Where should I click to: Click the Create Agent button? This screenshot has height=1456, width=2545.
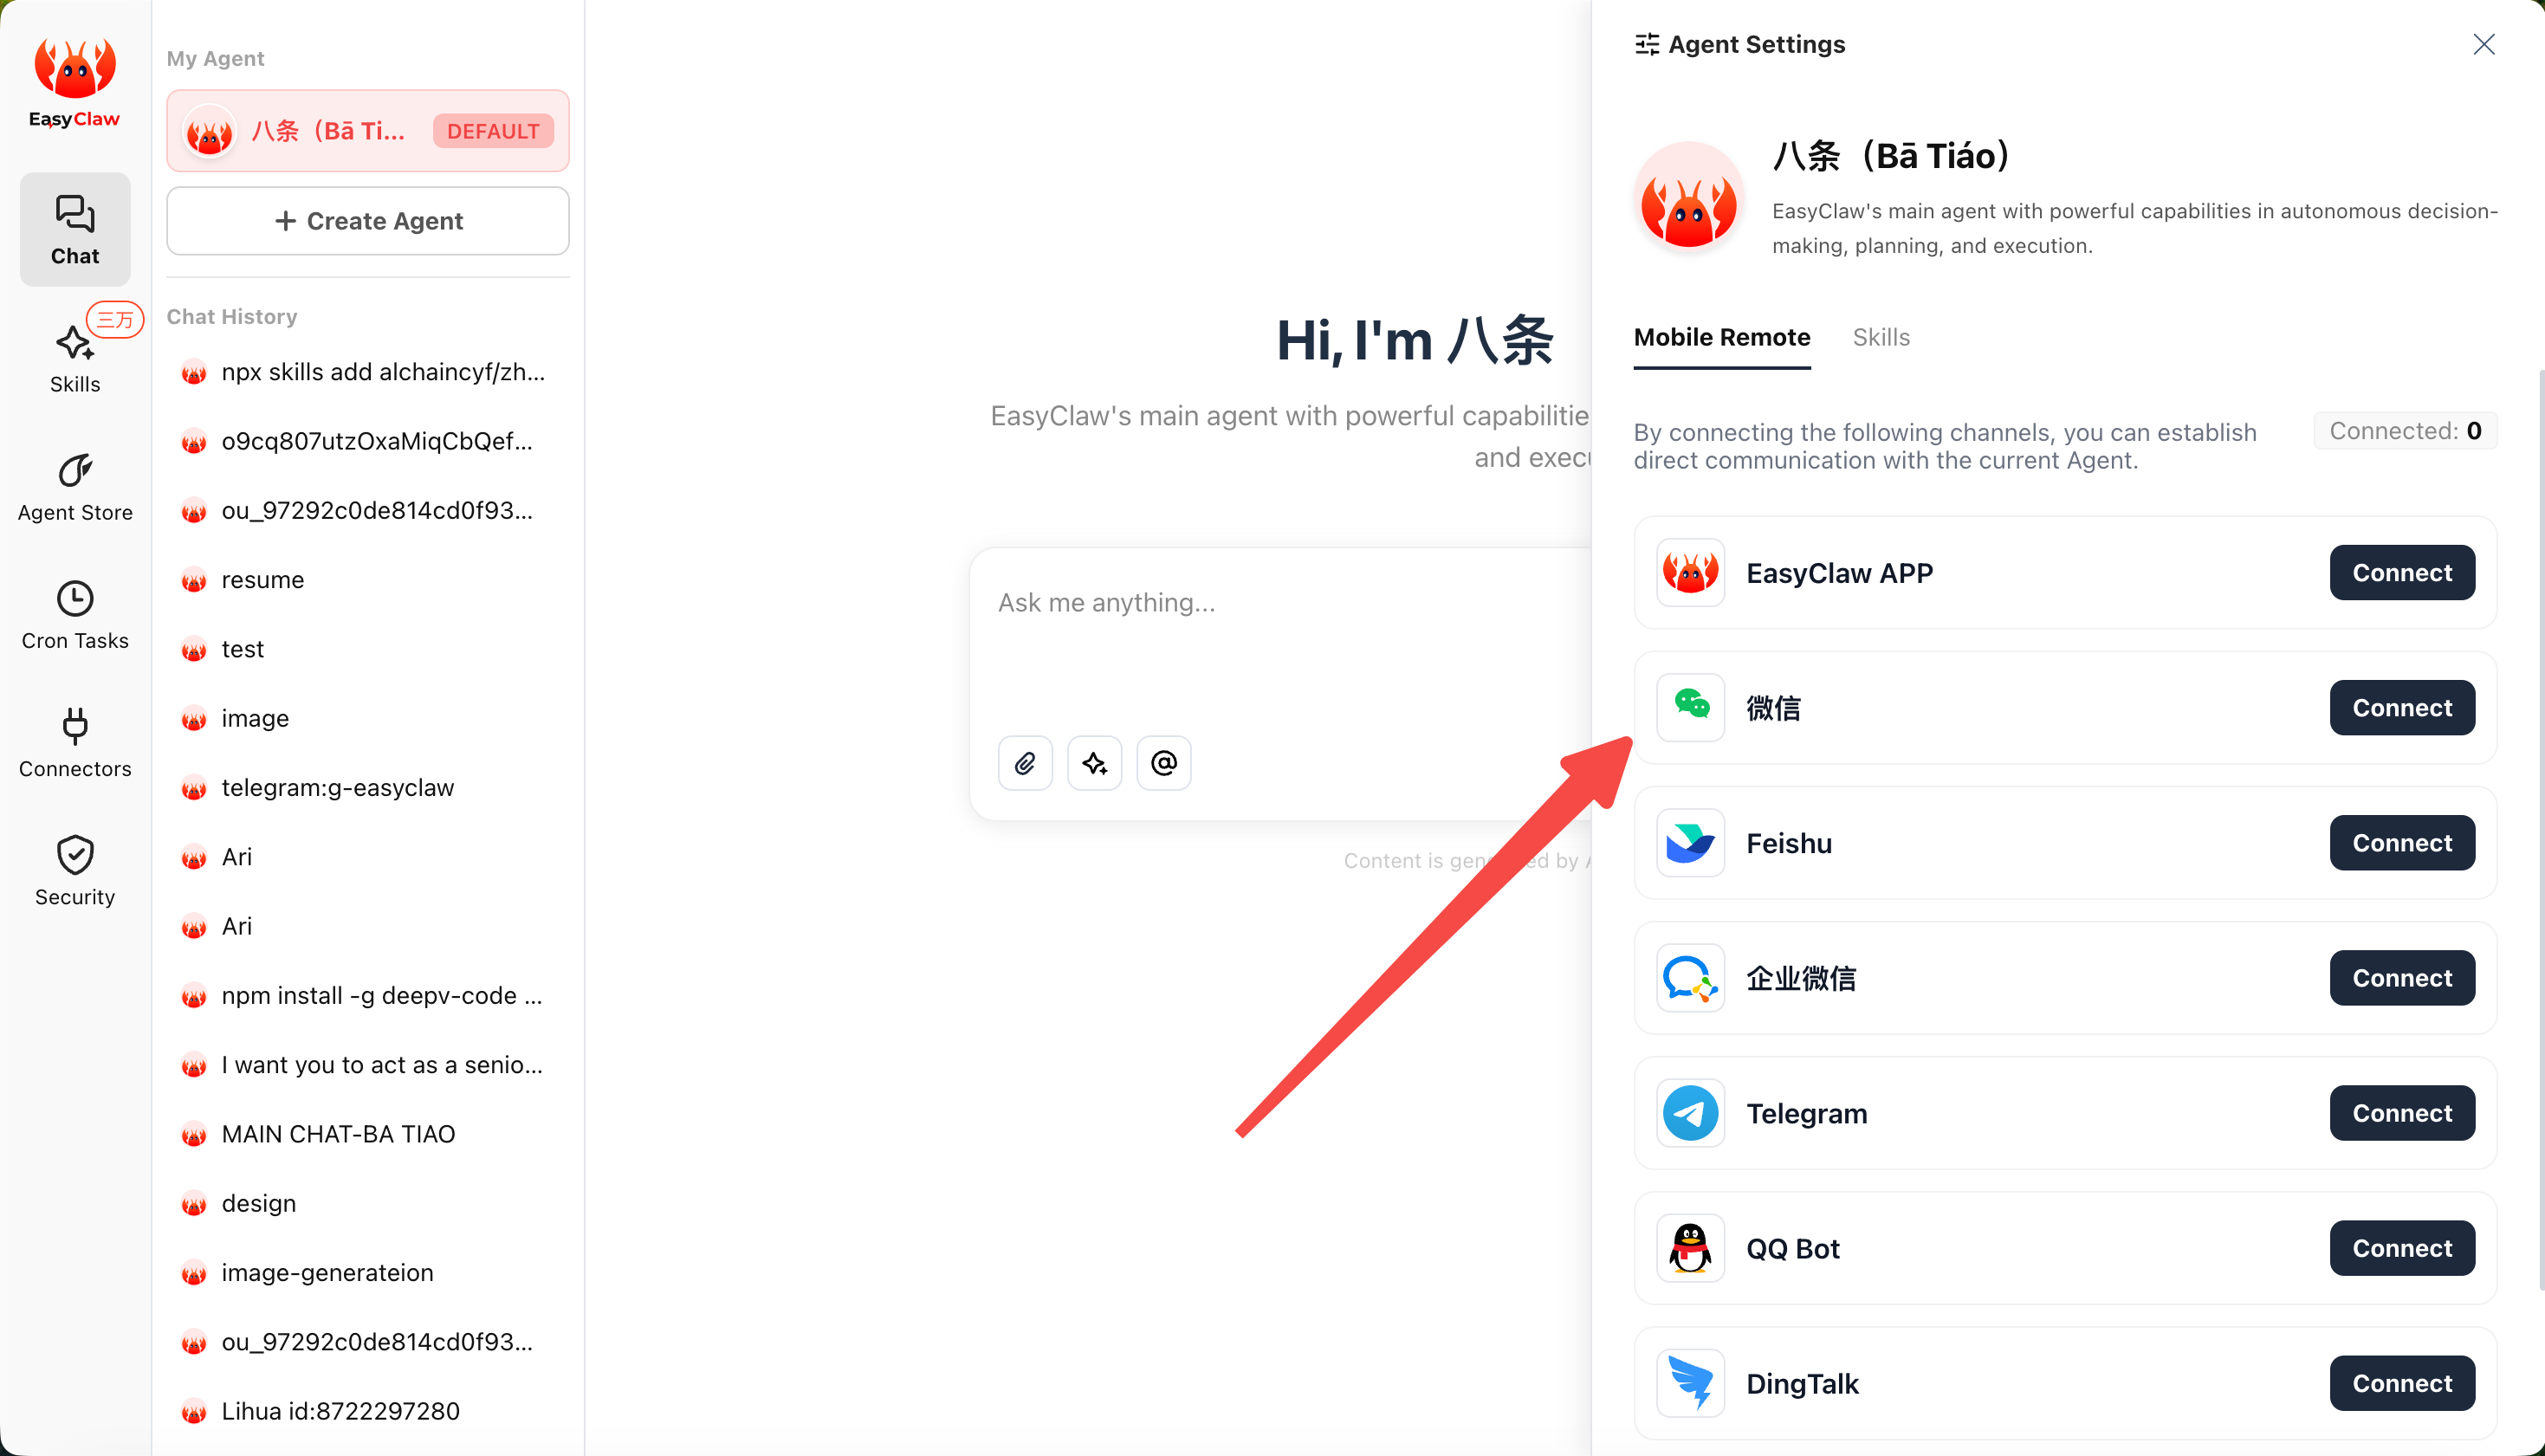click(368, 221)
